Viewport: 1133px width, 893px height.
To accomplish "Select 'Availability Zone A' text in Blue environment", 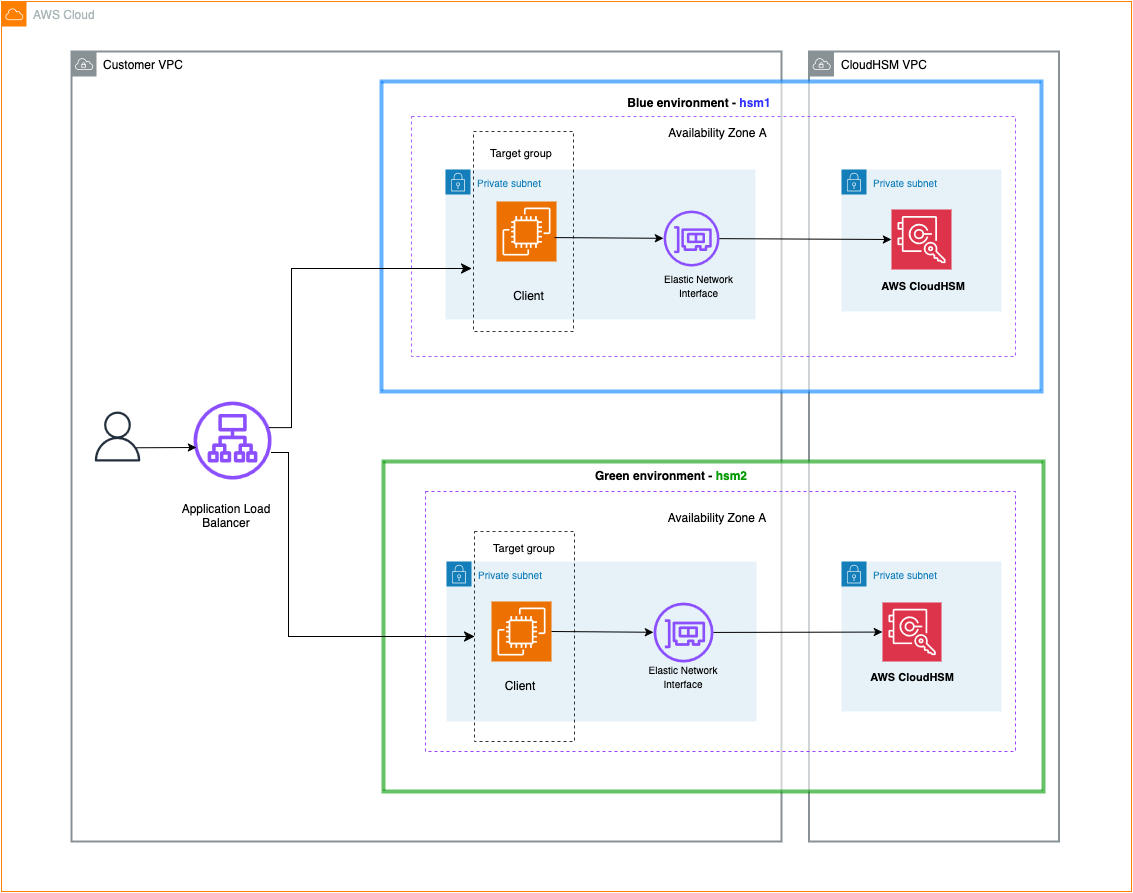I will [x=717, y=133].
